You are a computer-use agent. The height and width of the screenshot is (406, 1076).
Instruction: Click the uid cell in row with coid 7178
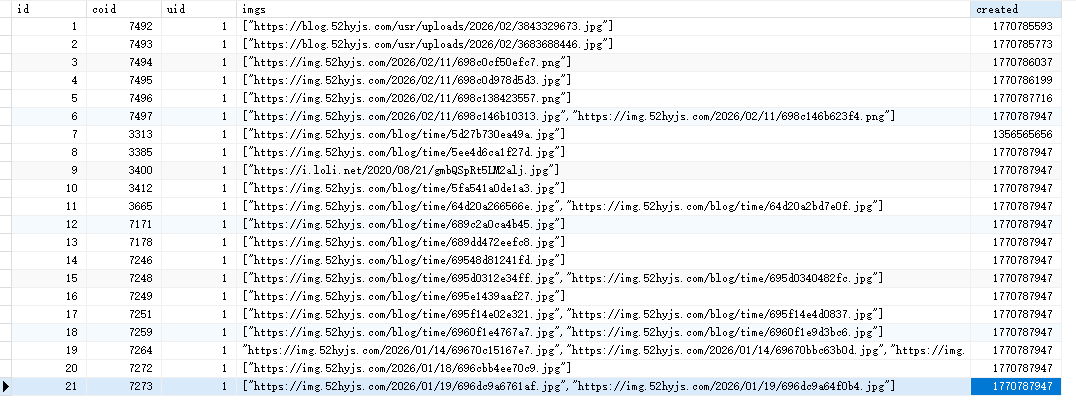pyautogui.click(x=198, y=242)
